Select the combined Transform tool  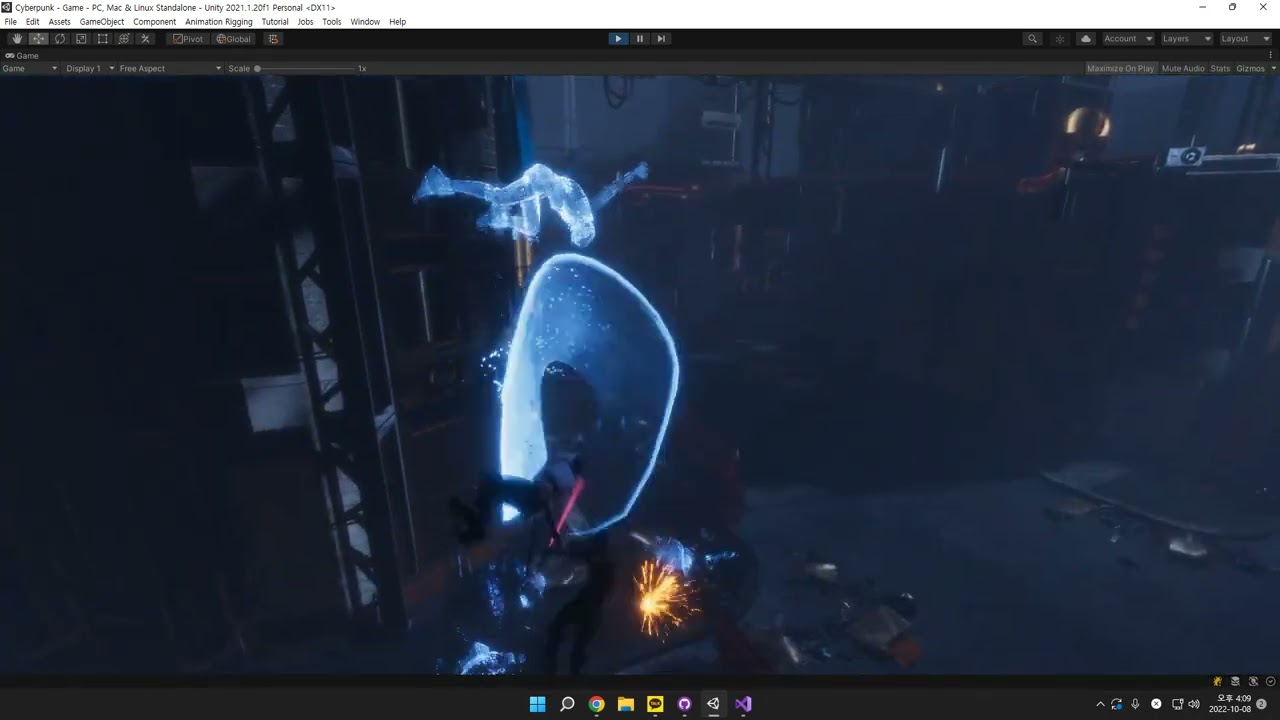coord(124,39)
